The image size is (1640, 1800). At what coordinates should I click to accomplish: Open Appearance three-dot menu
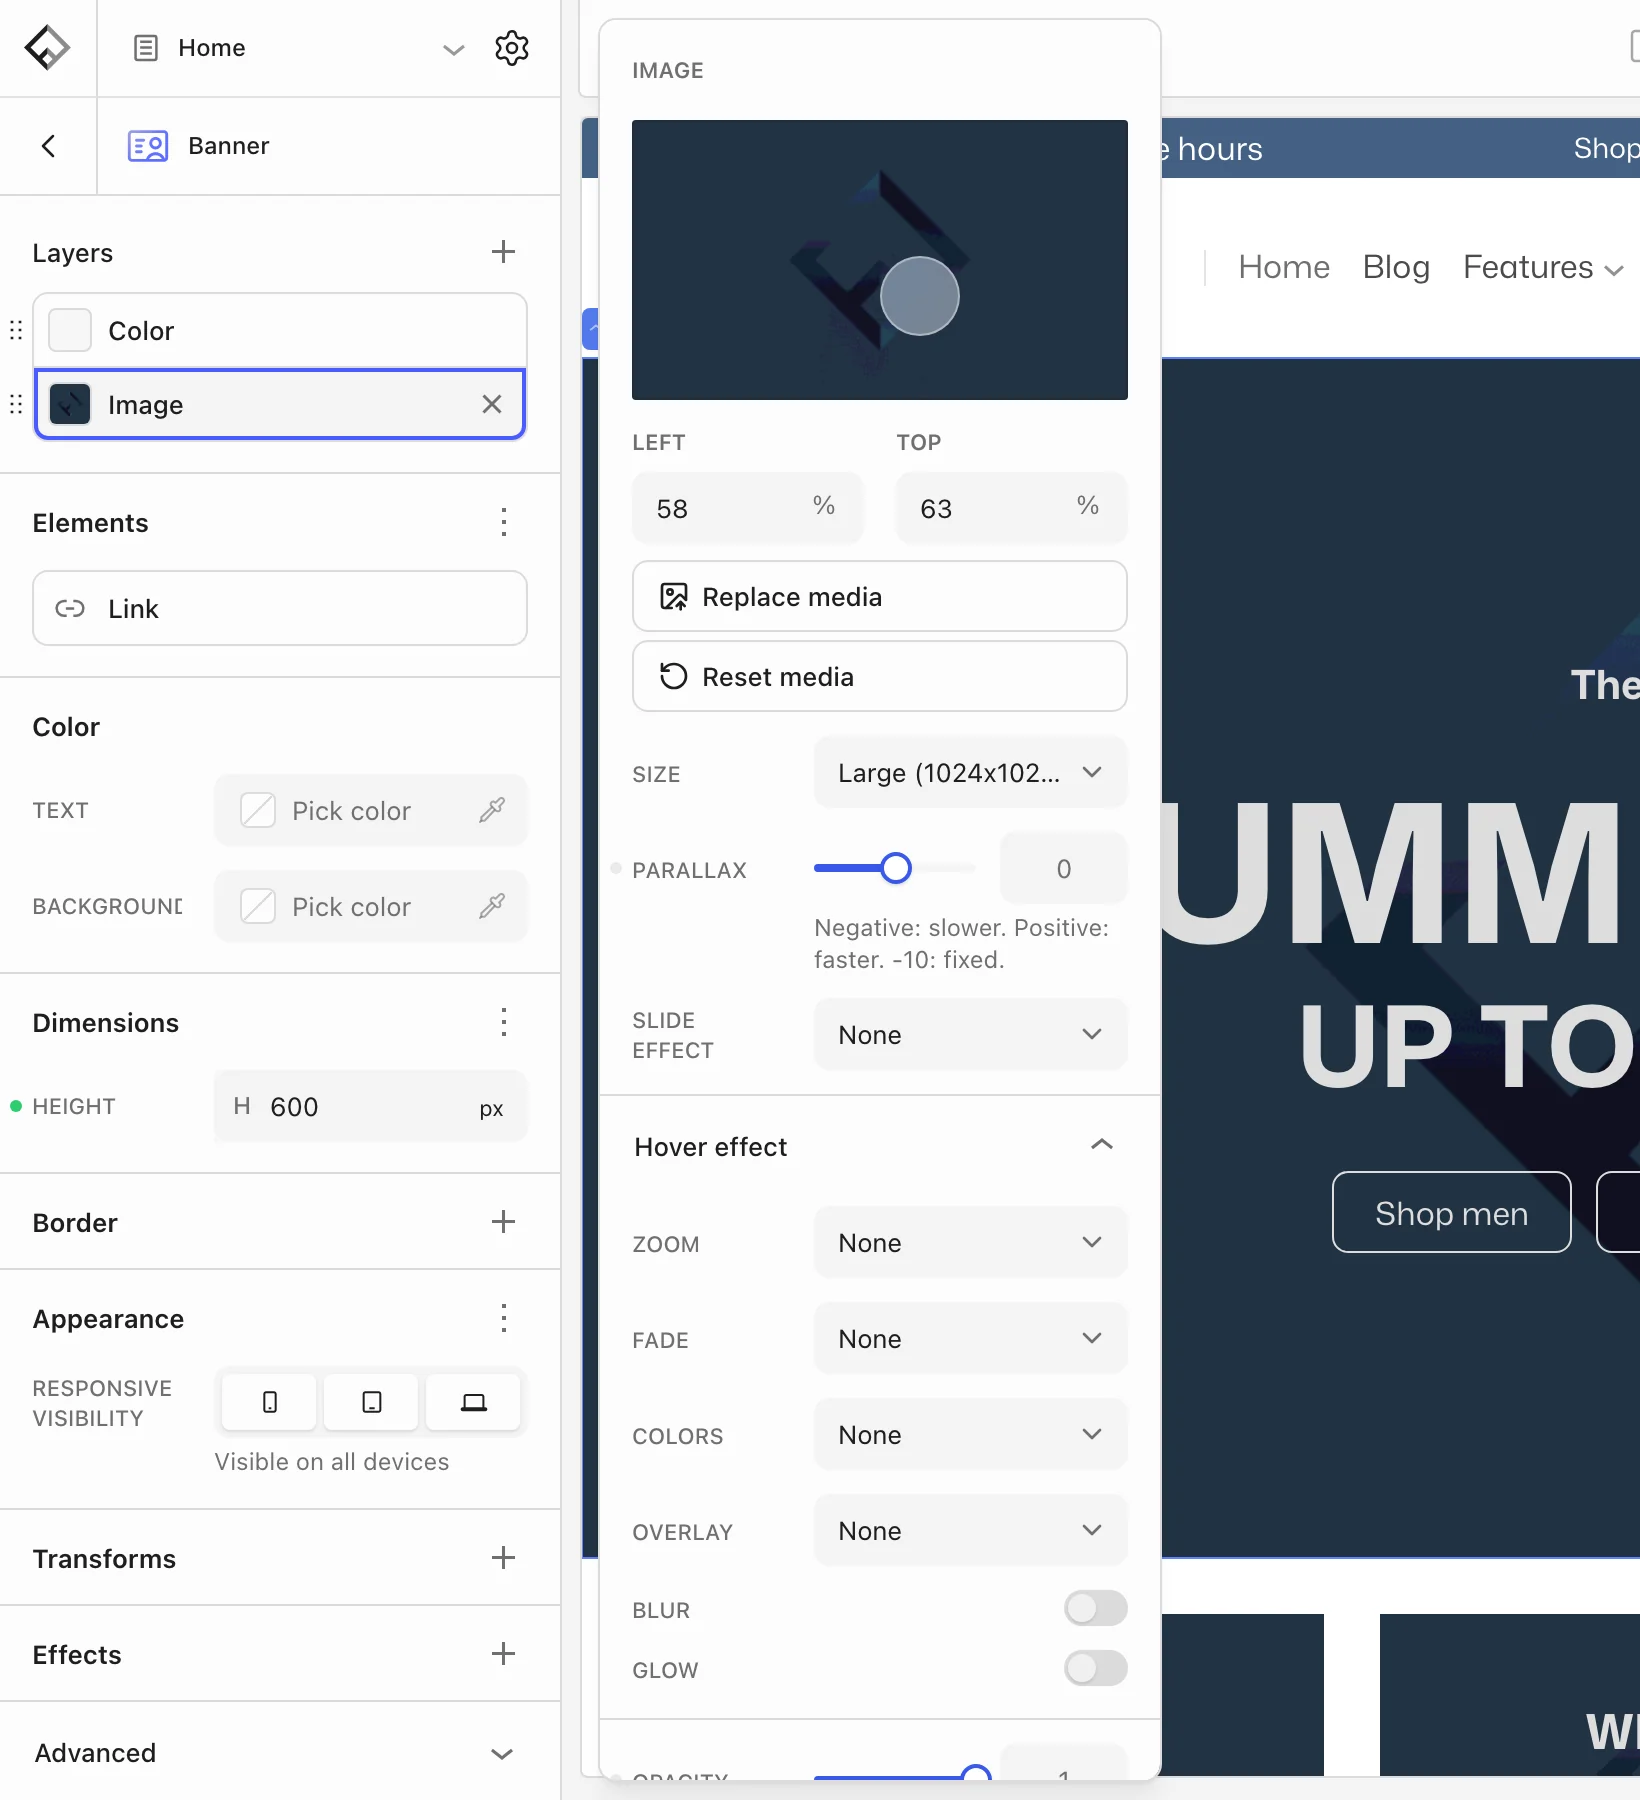[504, 1318]
